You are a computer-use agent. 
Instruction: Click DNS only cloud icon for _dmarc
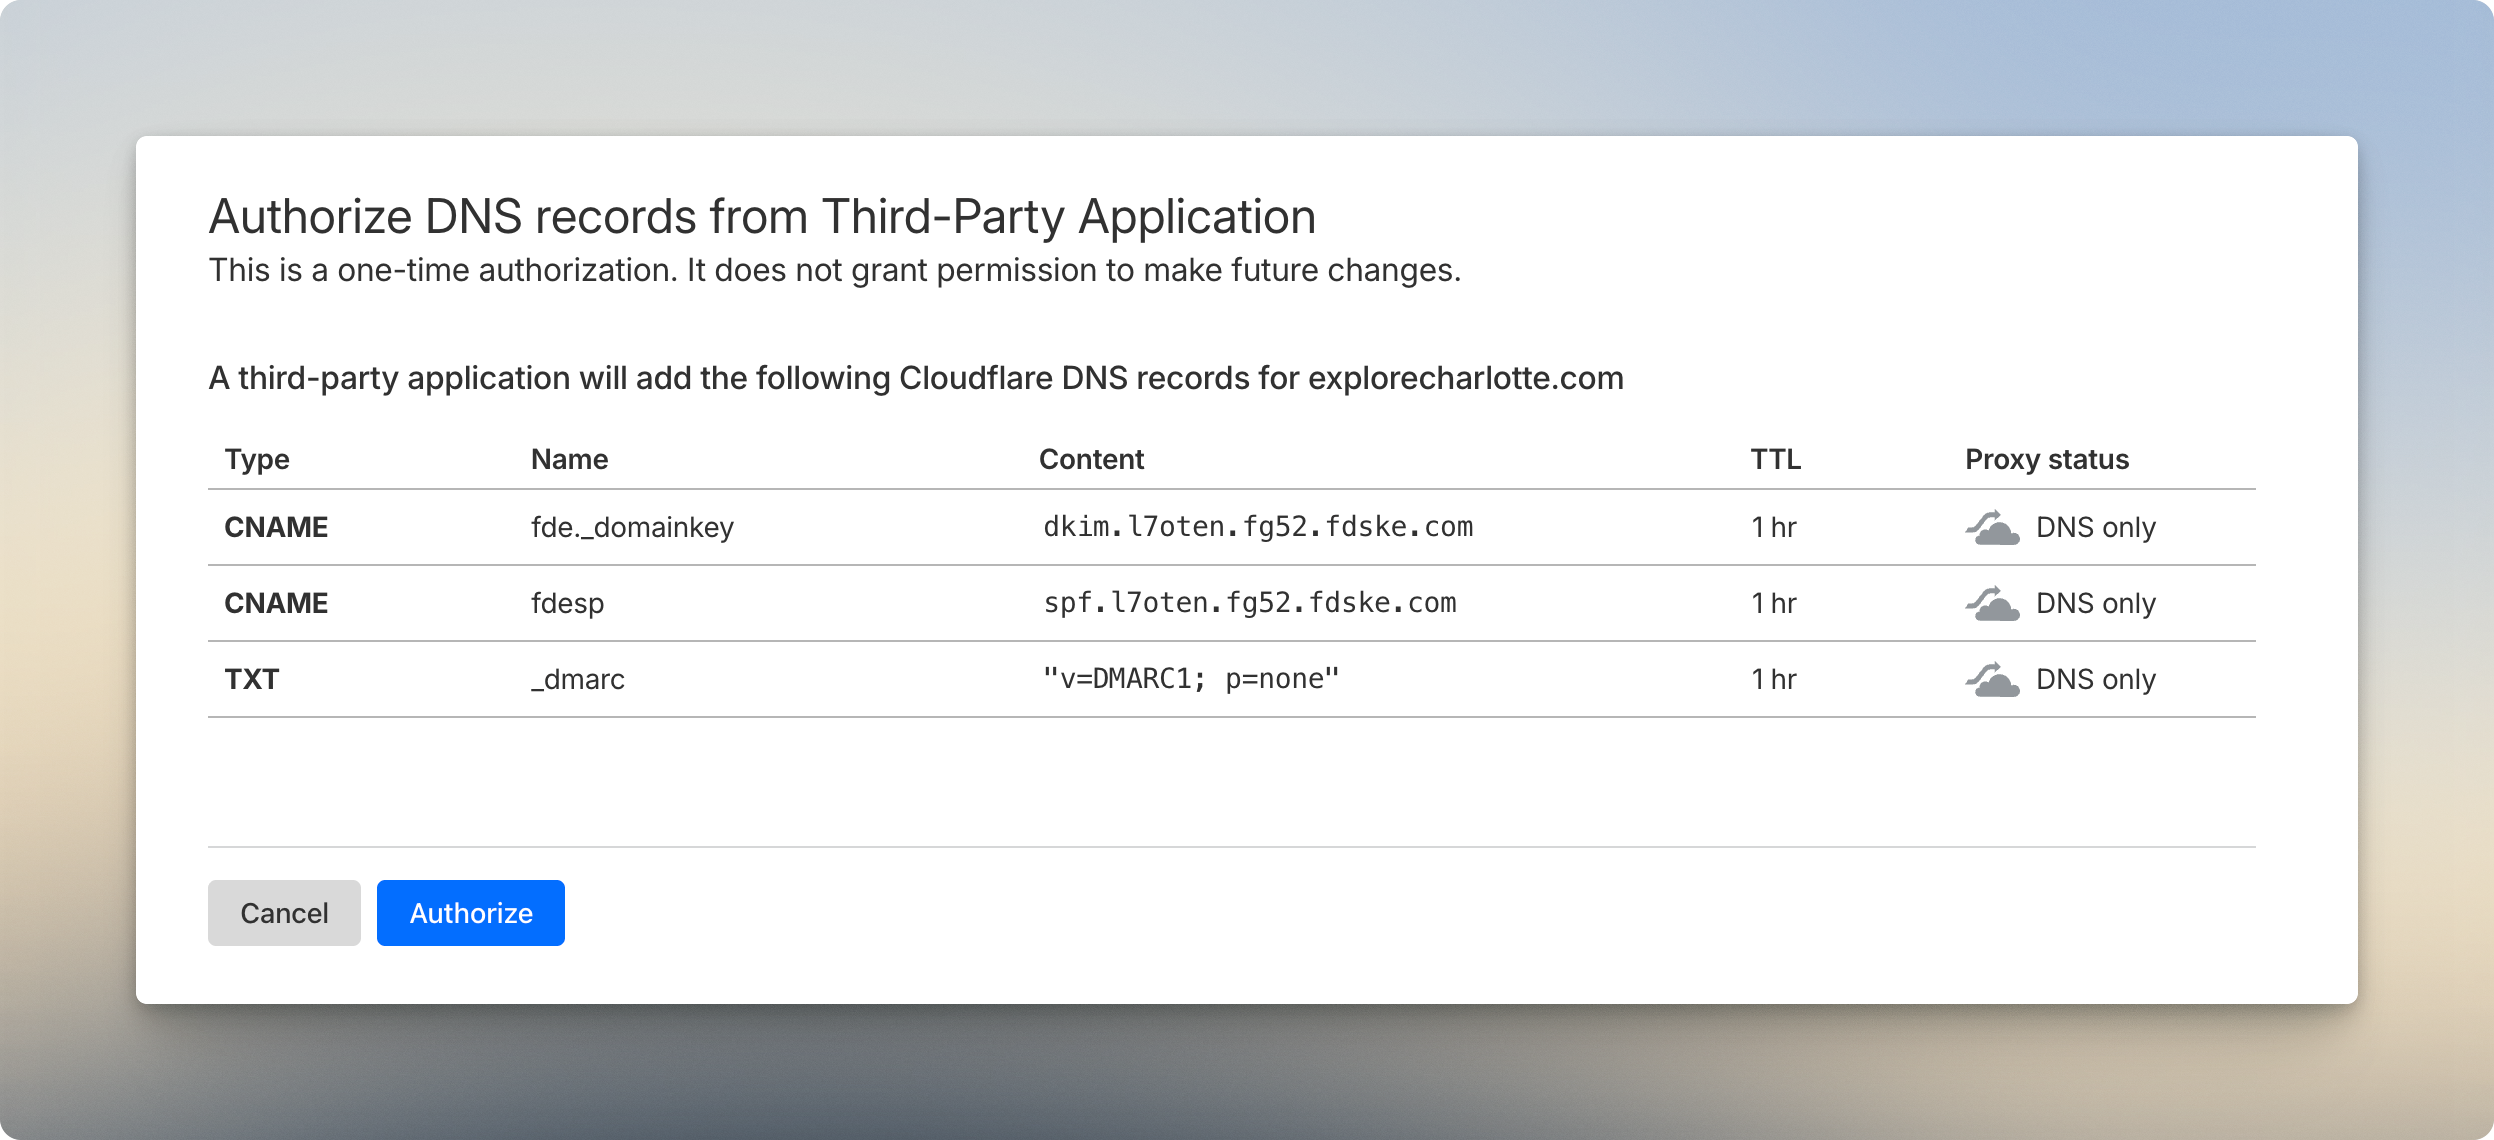(x=1992, y=680)
